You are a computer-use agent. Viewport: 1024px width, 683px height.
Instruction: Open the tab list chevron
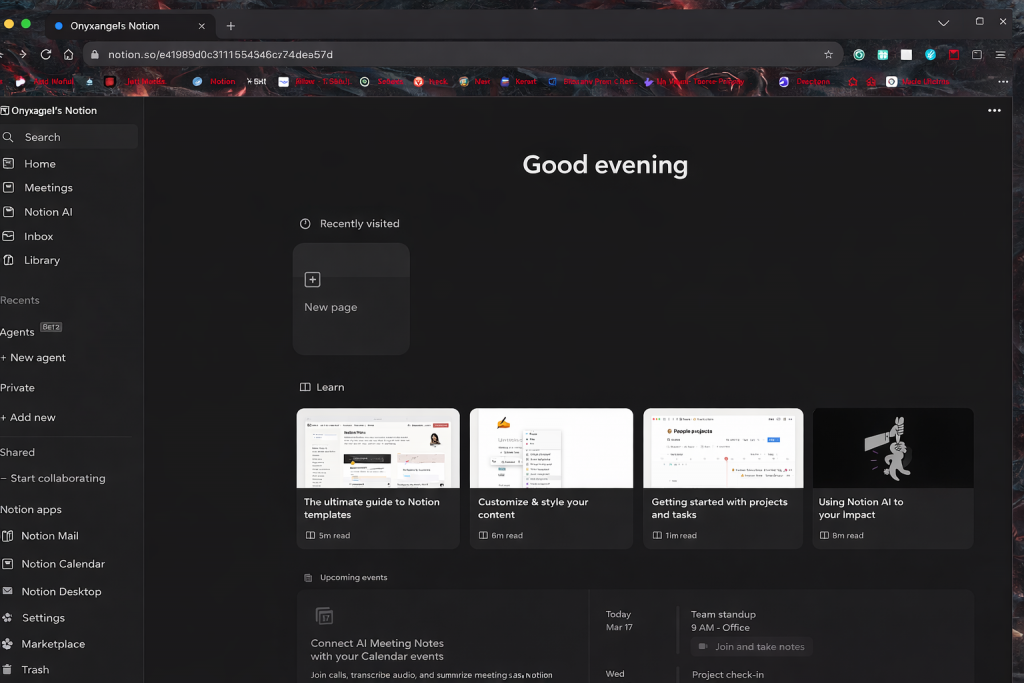pyautogui.click(x=944, y=23)
